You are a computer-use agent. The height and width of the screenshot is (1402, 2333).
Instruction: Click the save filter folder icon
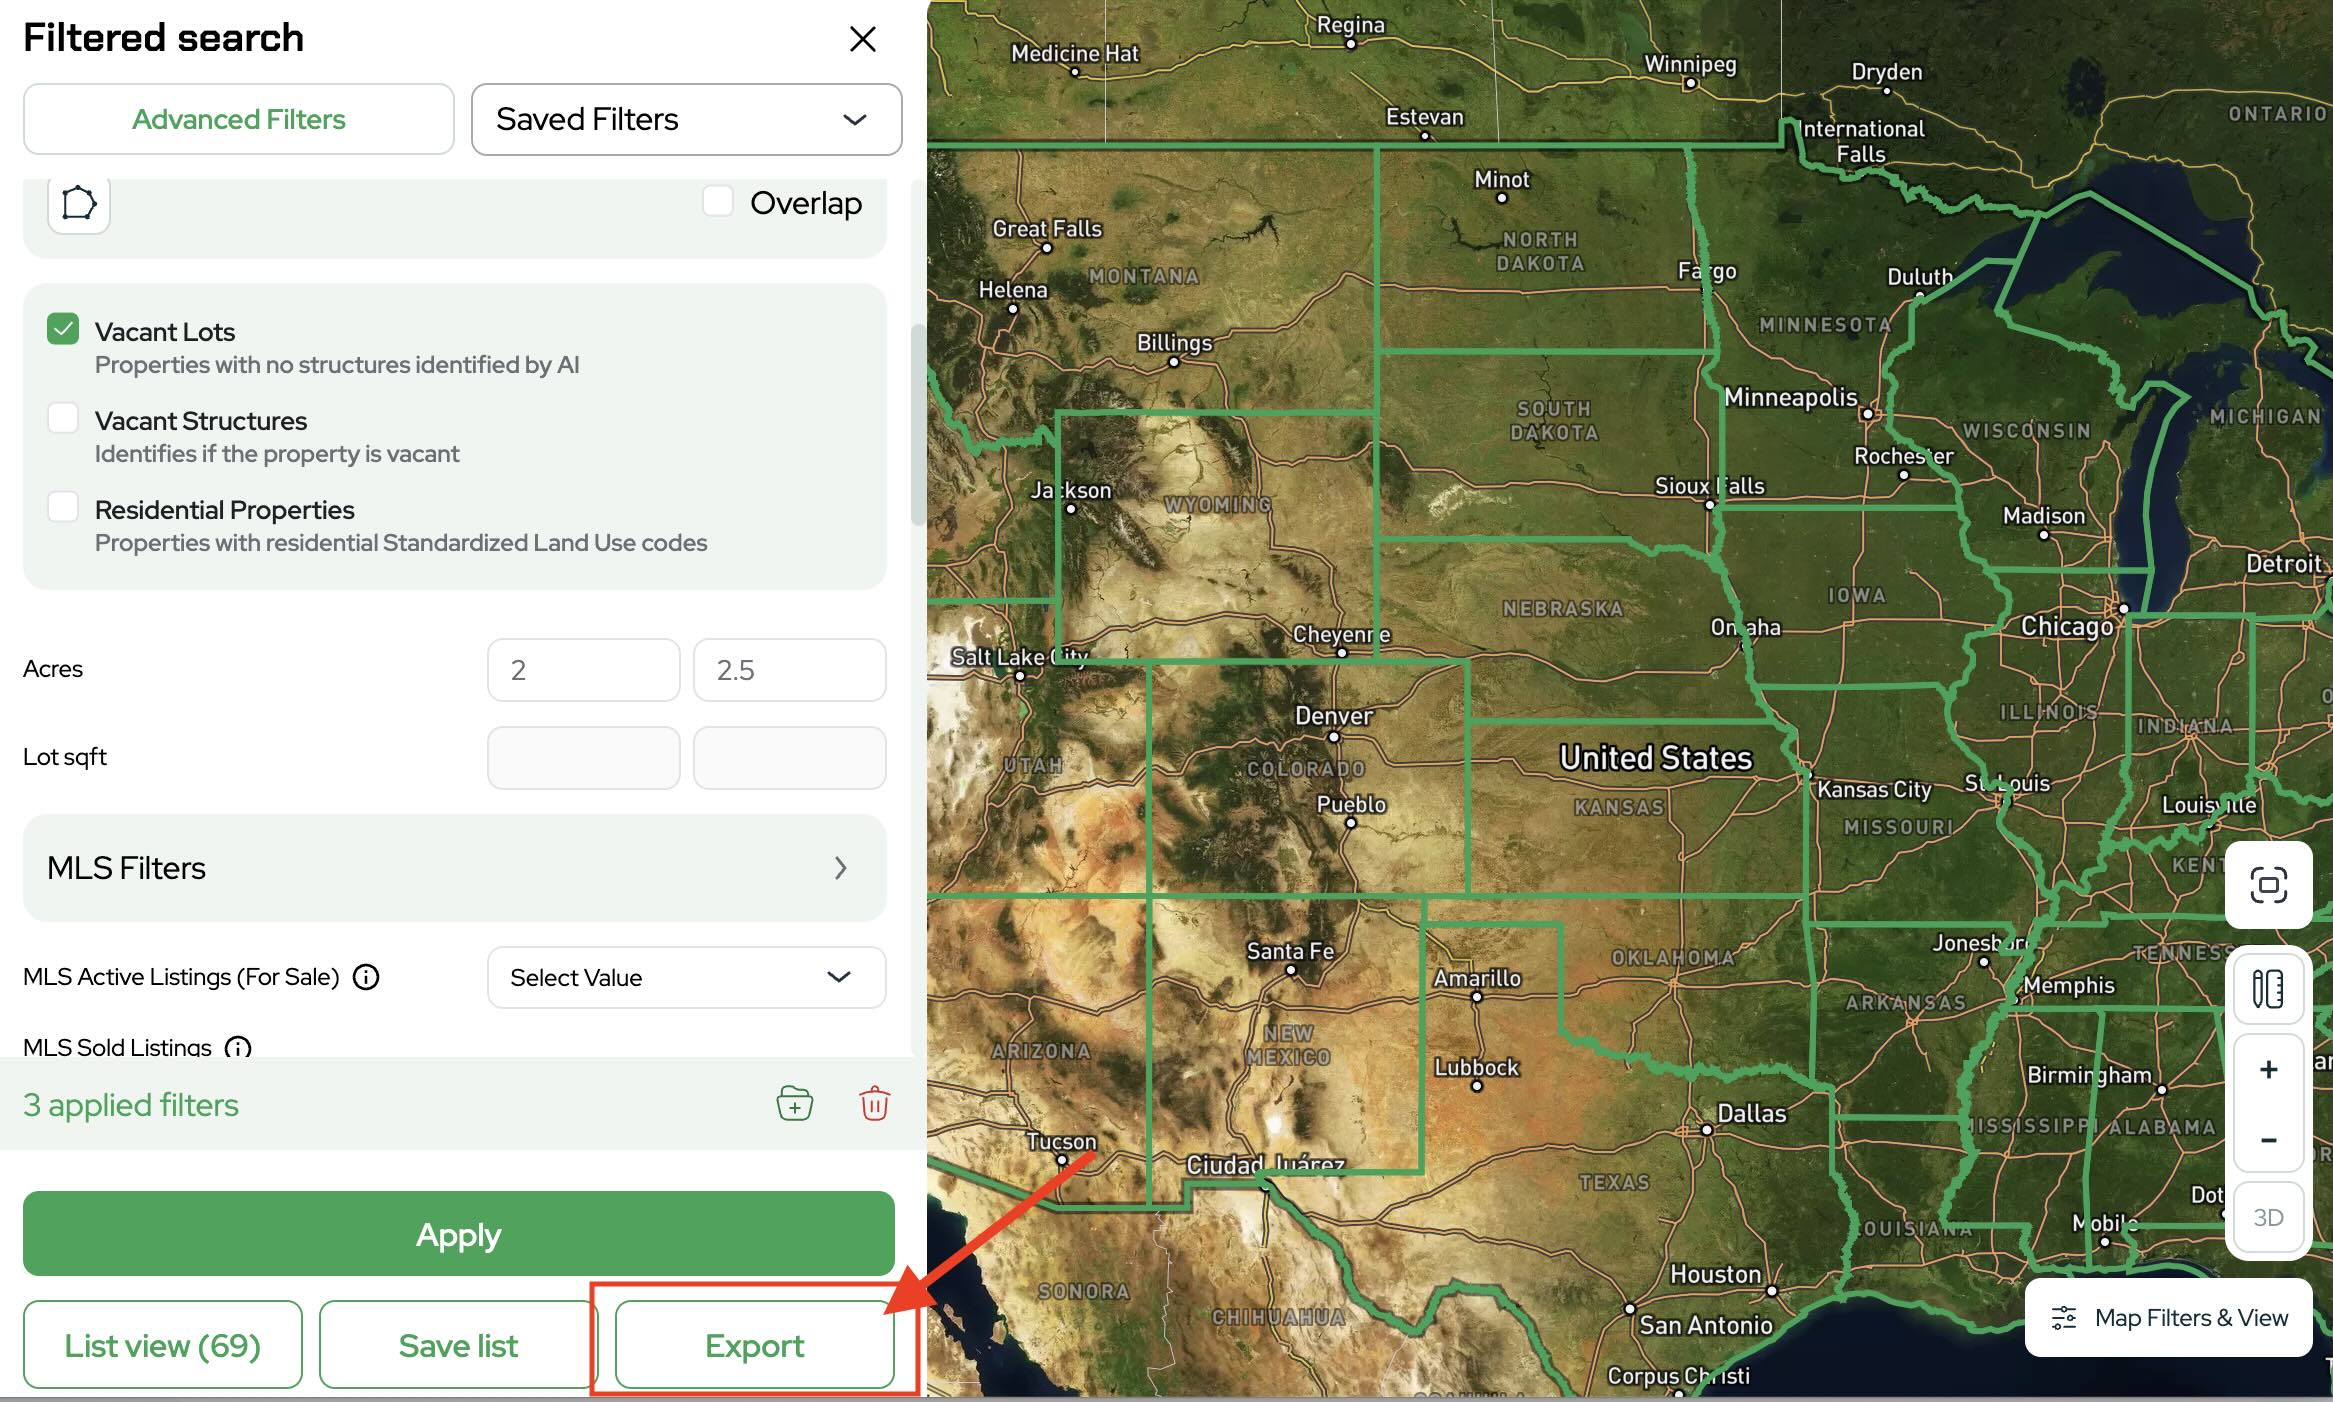(795, 1104)
